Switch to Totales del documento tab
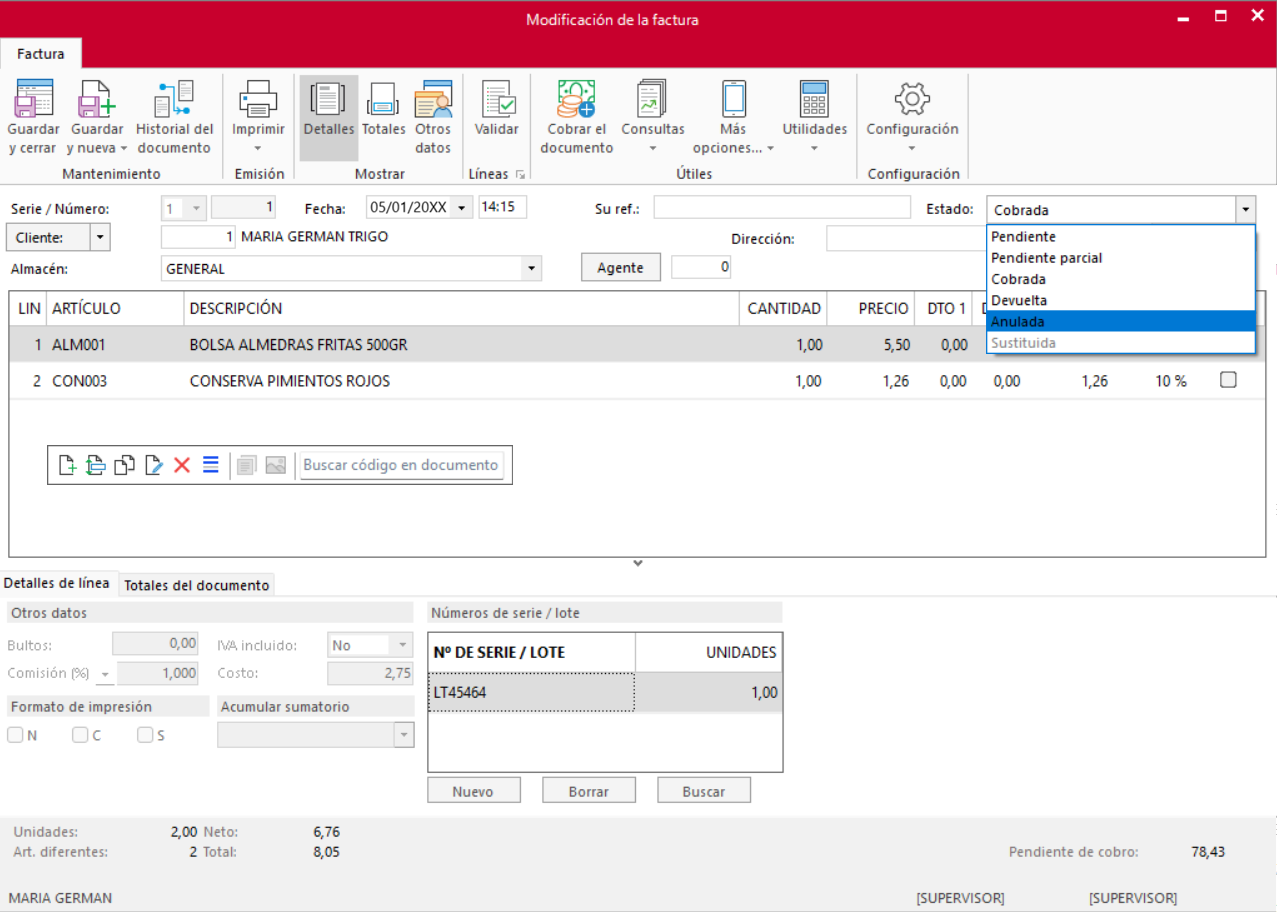 (x=197, y=585)
